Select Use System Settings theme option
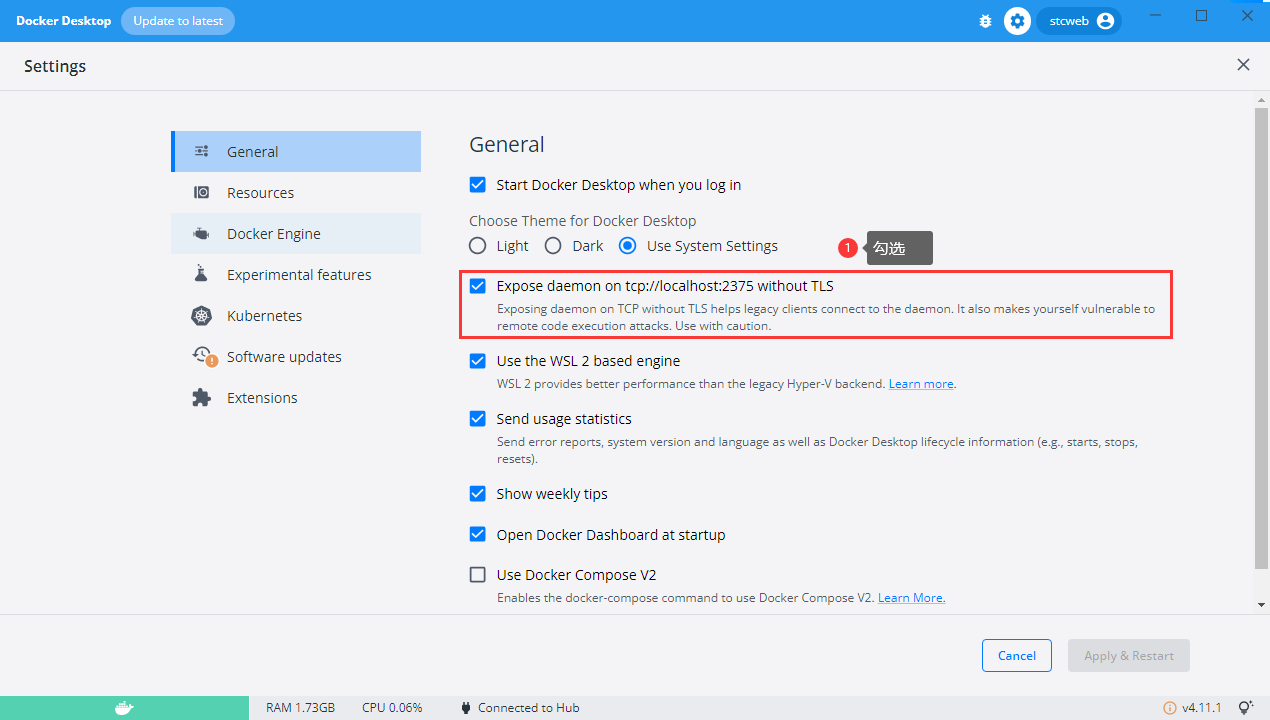Viewport: 1270px width, 720px height. tap(627, 246)
